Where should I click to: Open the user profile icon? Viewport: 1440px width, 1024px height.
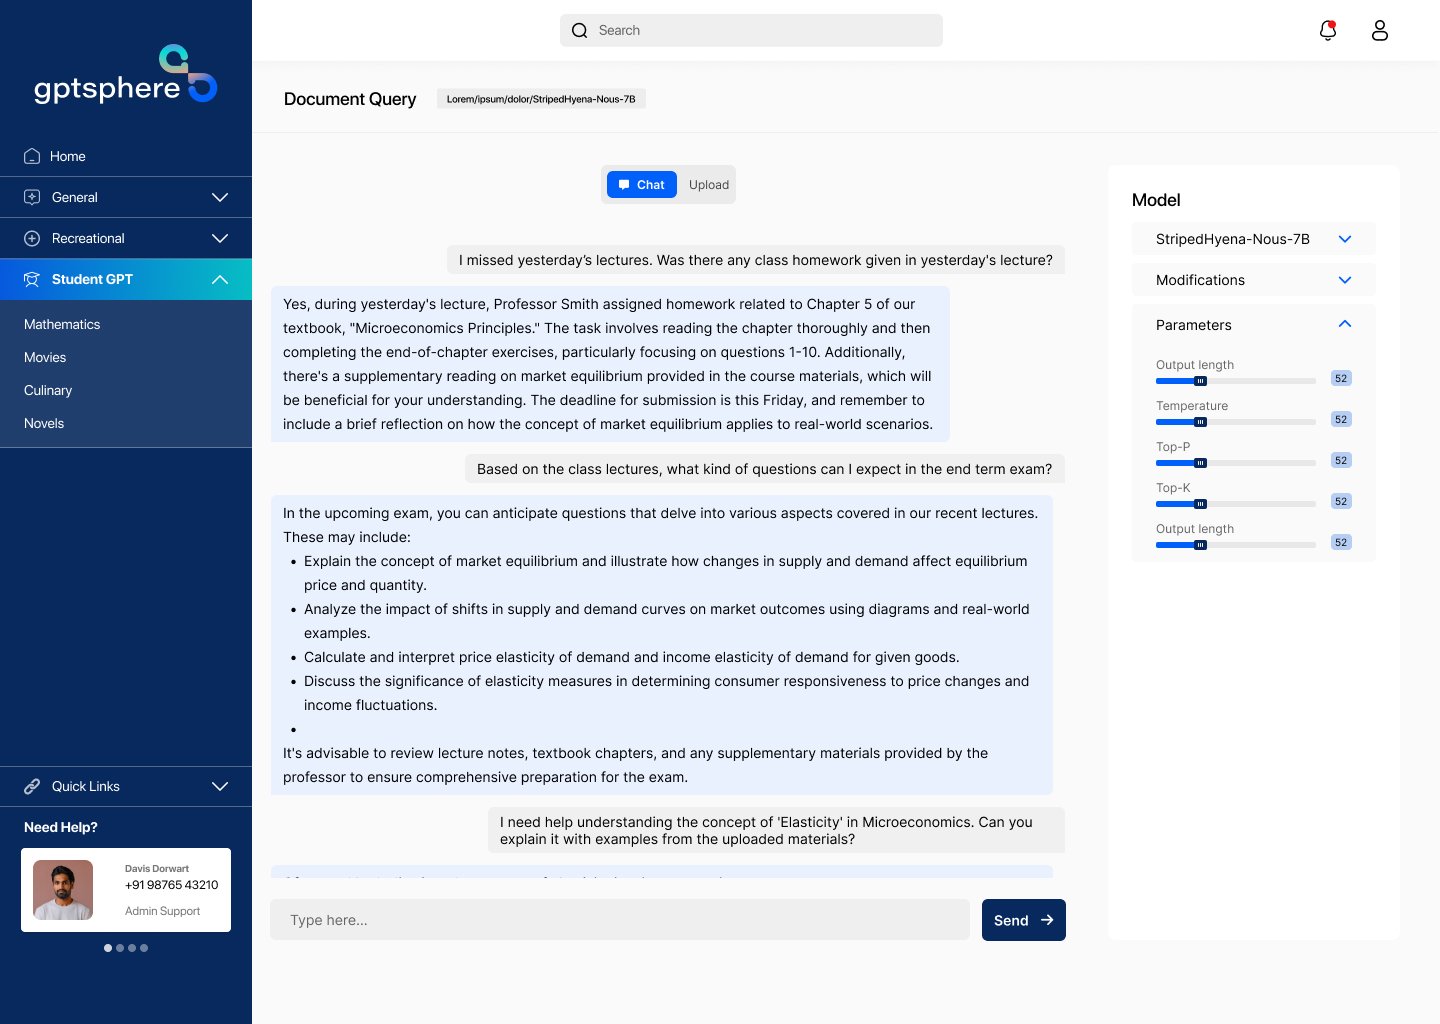[1380, 30]
